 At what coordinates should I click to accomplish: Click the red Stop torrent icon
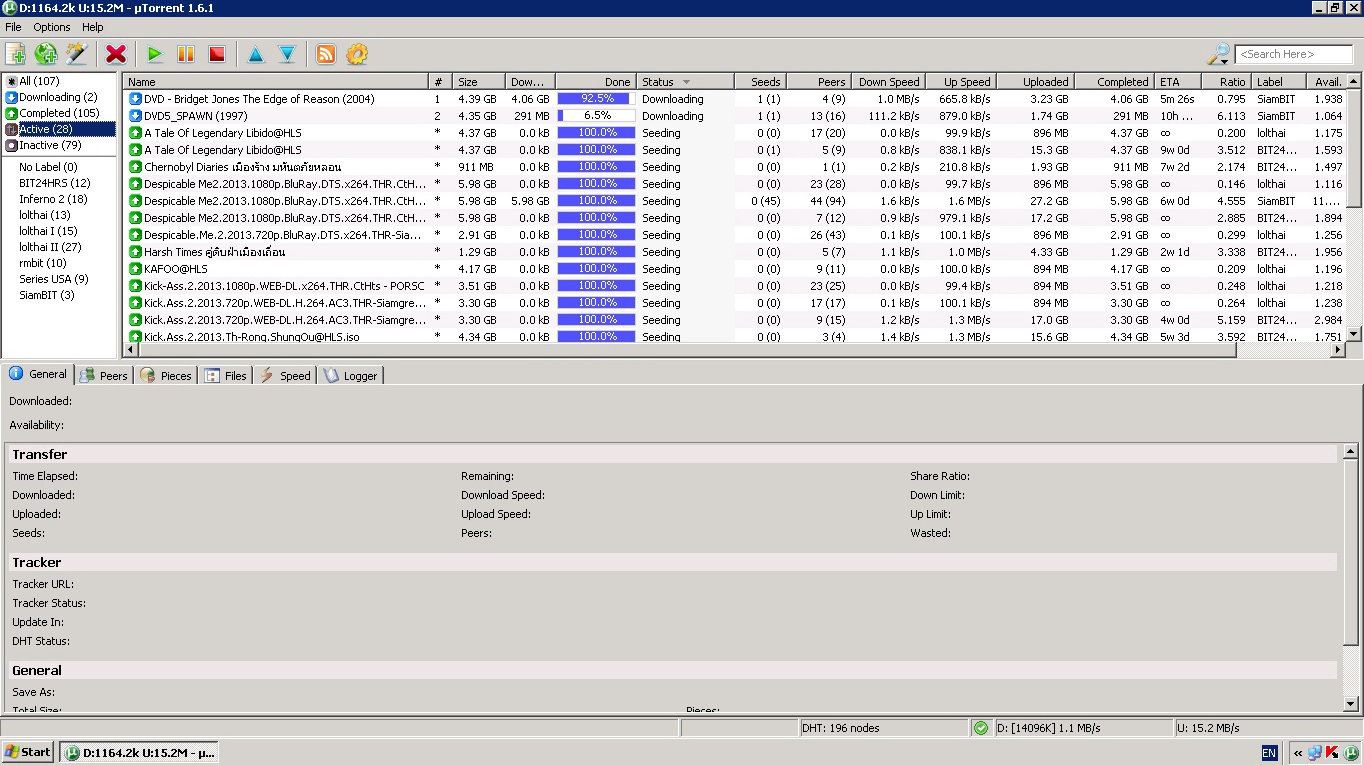tap(216, 54)
